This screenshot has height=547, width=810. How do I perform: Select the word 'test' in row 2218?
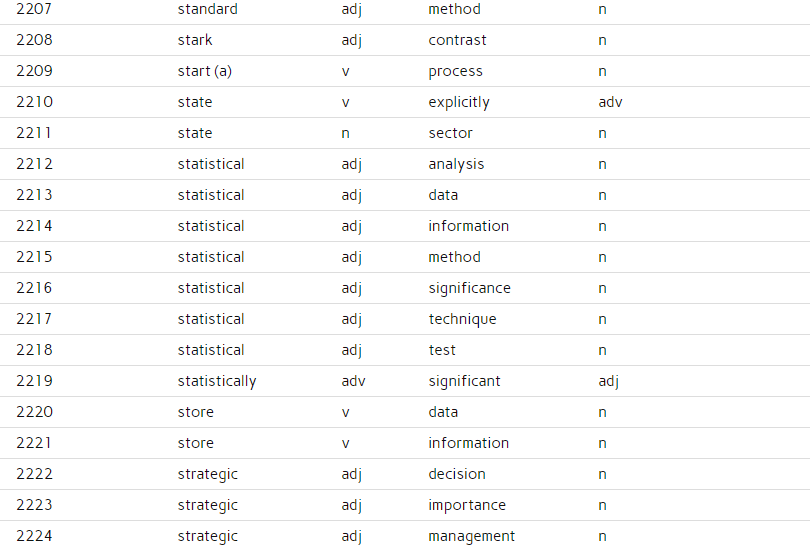pos(442,350)
